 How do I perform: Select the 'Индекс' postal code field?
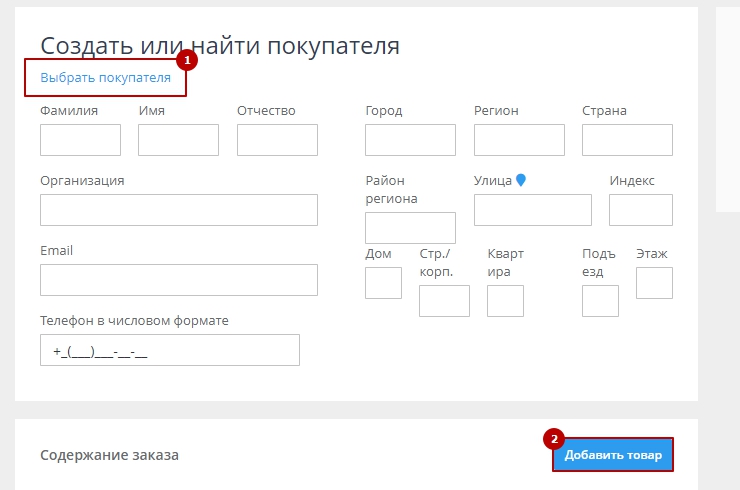click(x=640, y=210)
